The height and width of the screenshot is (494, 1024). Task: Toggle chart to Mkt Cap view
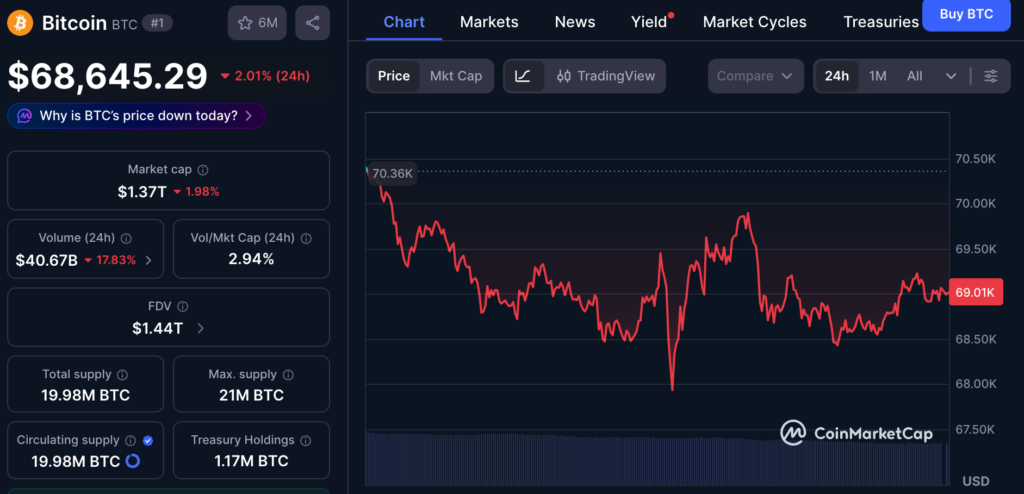(x=456, y=76)
